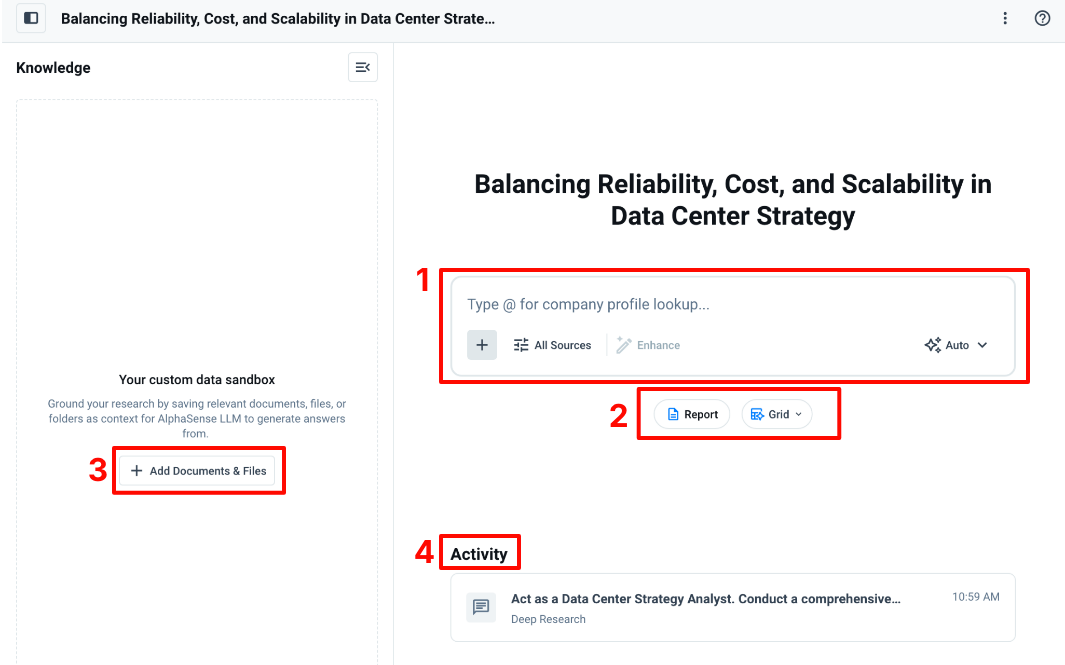1065x665 pixels.
Task: Open the Grid dropdown
Action: [777, 414]
